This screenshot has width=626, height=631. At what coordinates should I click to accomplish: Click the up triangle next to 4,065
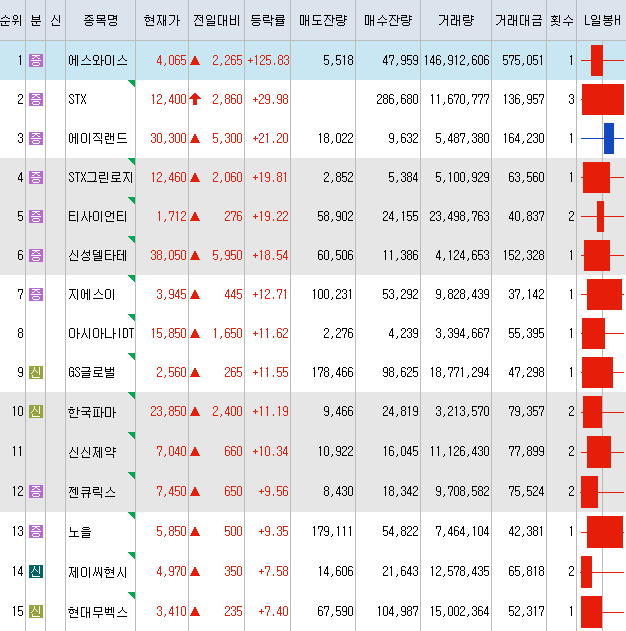[195, 61]
